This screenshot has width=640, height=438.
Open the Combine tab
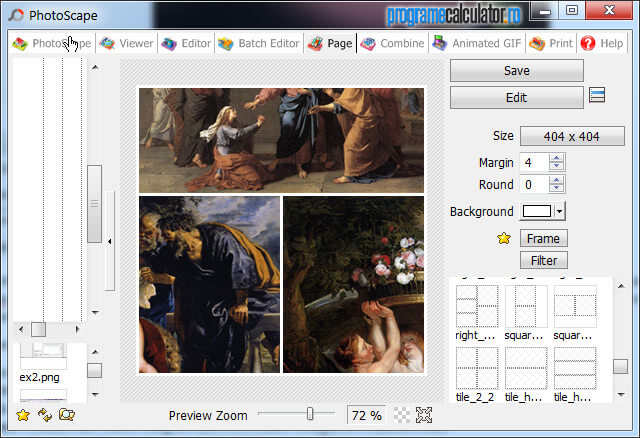[x=393, y=43]
